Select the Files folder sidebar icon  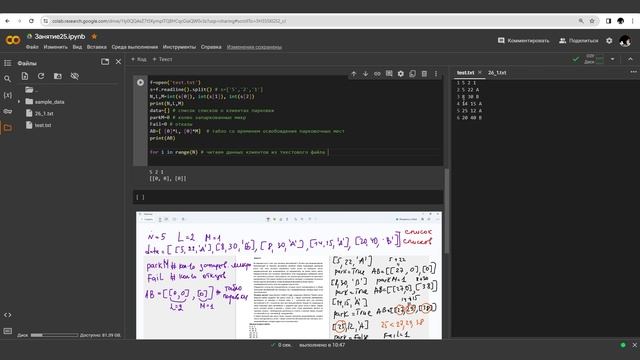click(x=7, y=128)
